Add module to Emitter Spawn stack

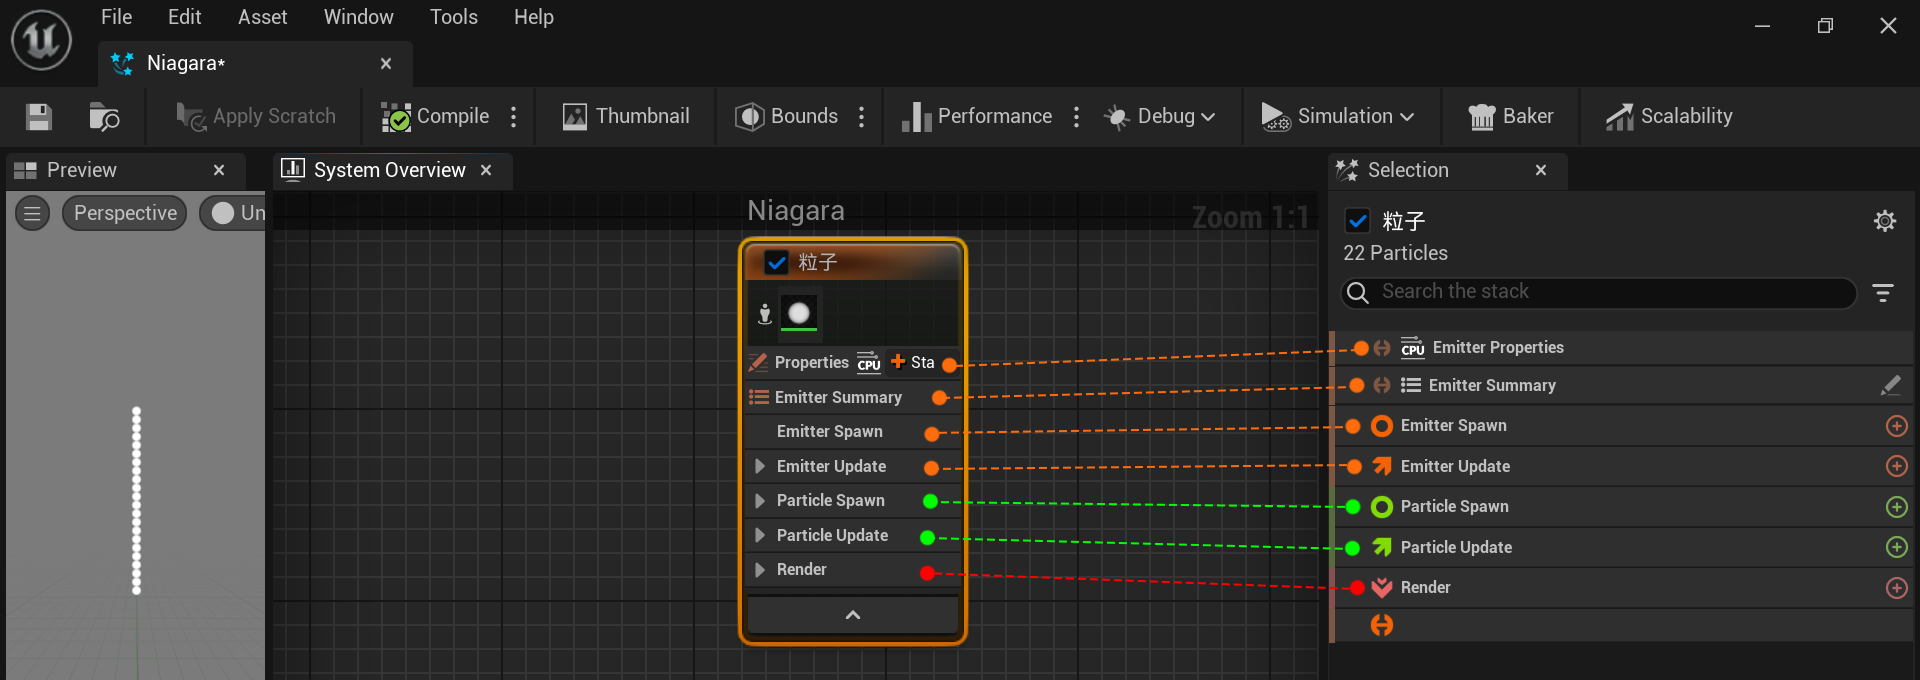[1896, 426]
